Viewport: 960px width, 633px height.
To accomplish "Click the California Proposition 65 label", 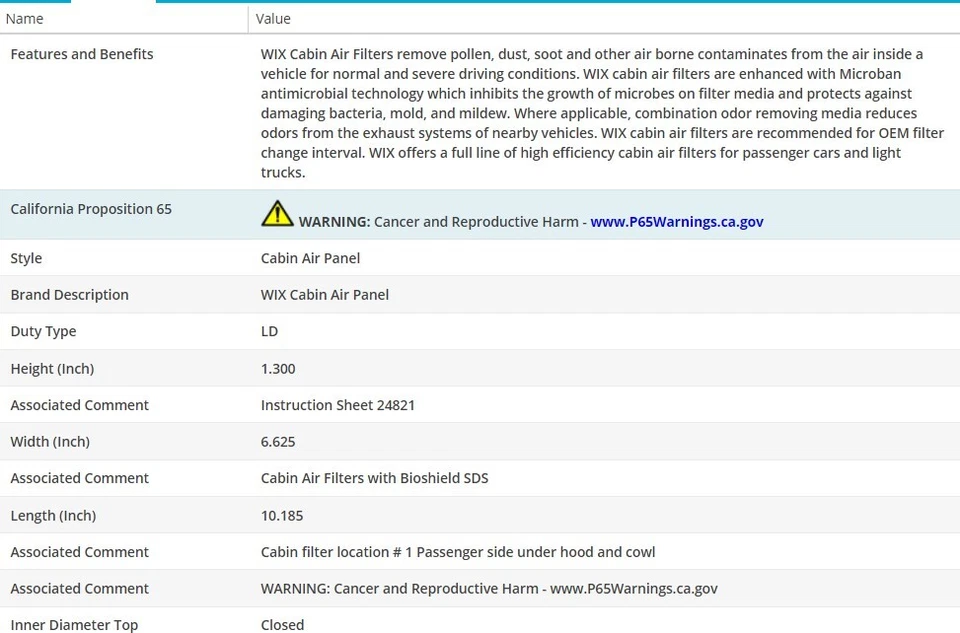I will pos(91,209).
